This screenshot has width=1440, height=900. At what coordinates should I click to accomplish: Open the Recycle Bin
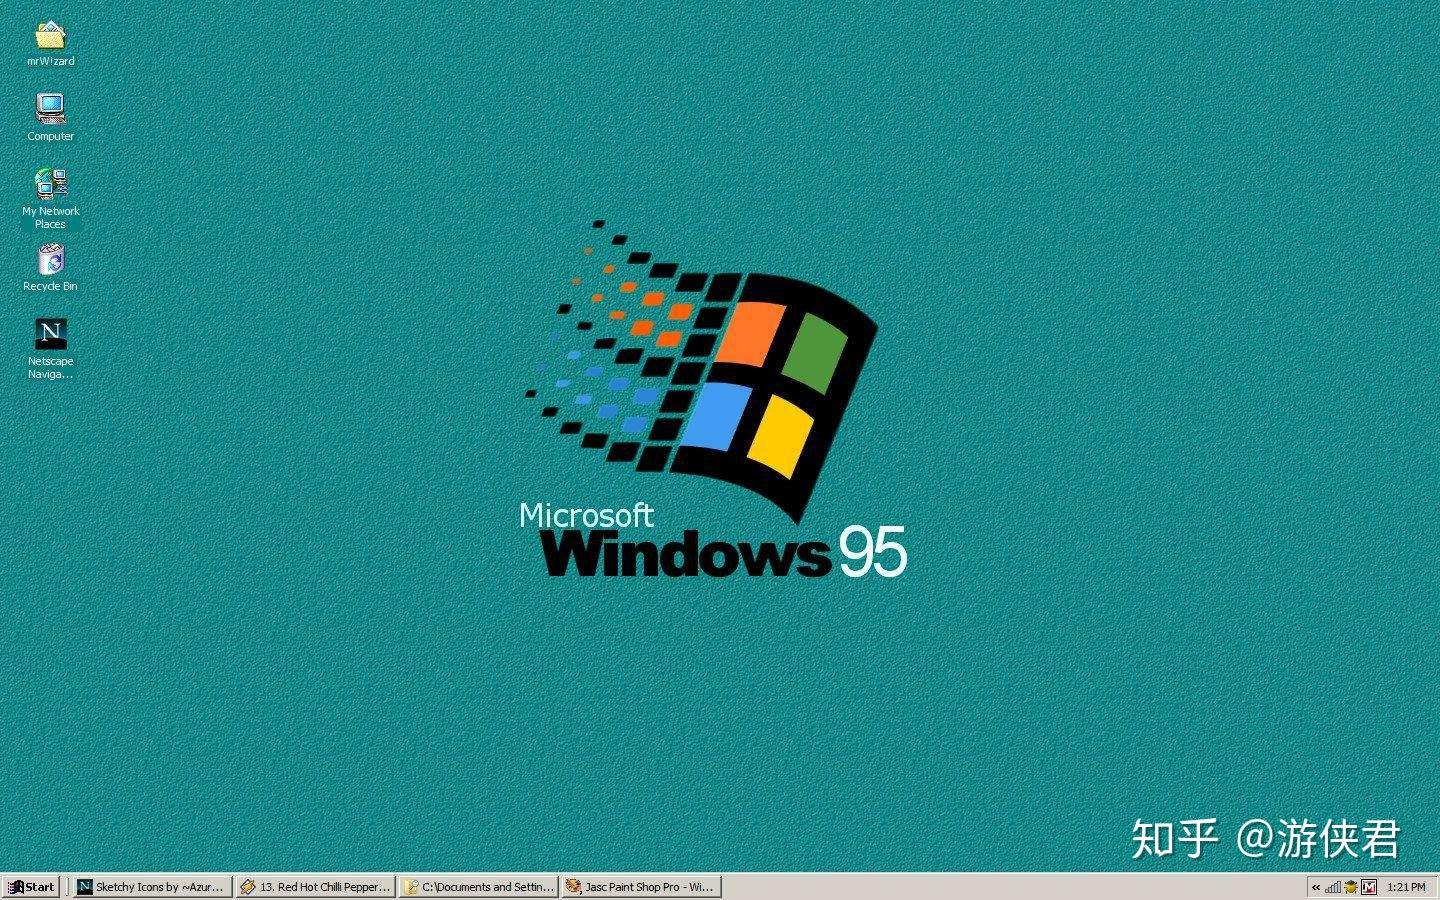click(x=50, y=263)
